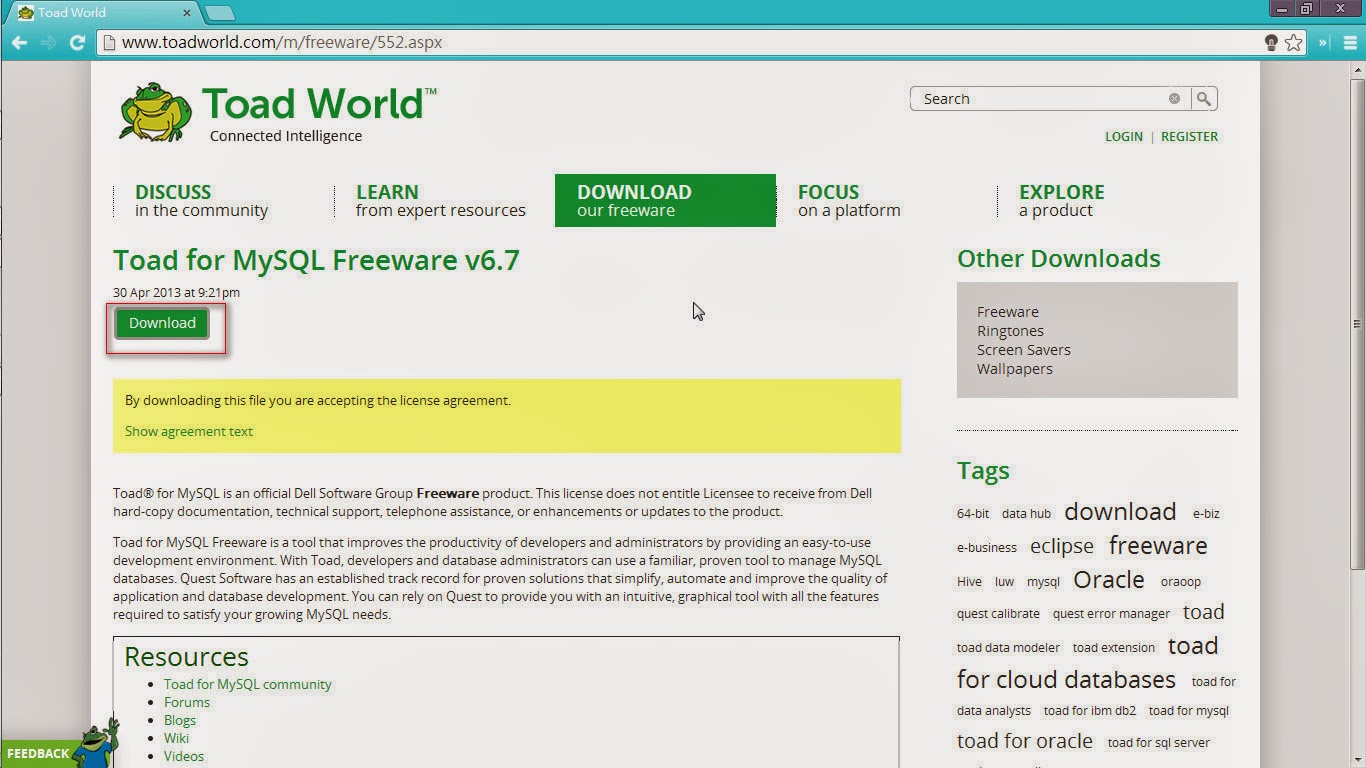This screenshot has width=1366, height=768.
Task: Click the lightbulb icon in the address bar
Action: coord(1271,43)
